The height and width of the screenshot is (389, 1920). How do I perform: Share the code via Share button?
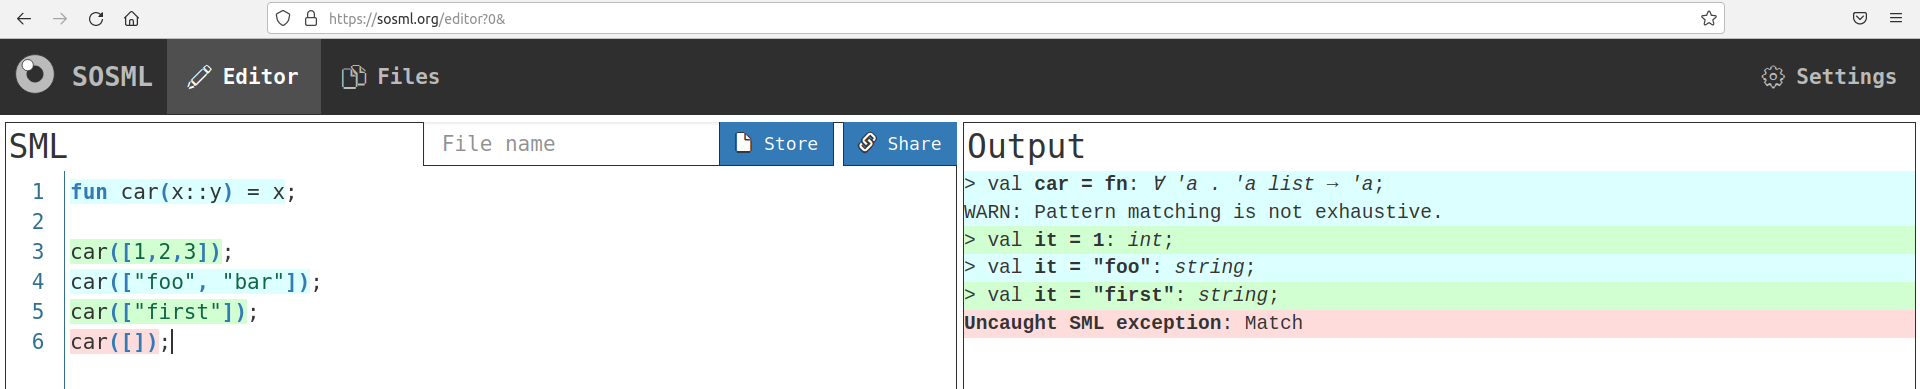tap(900, 144)
